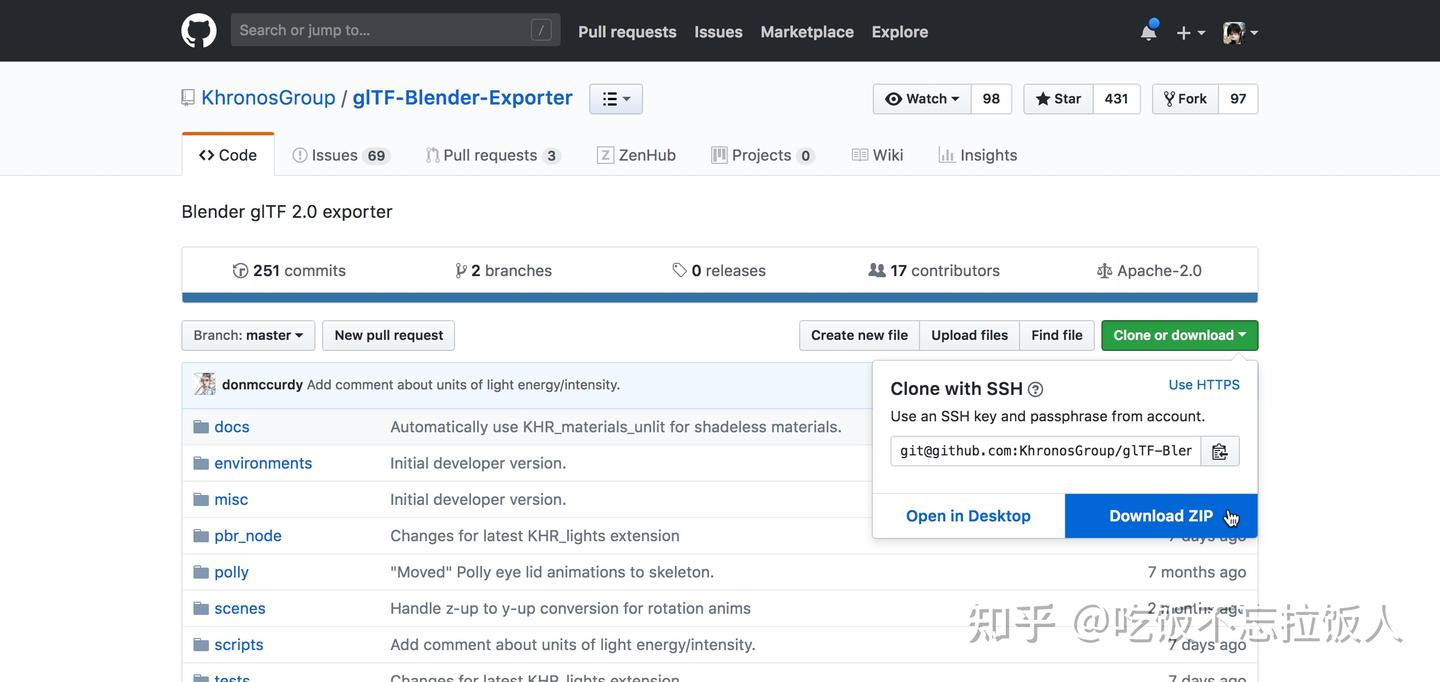This screenshot has height=682, width=1440.
Task: Open polly eye lid animations commit
Action: click(552, 572)
